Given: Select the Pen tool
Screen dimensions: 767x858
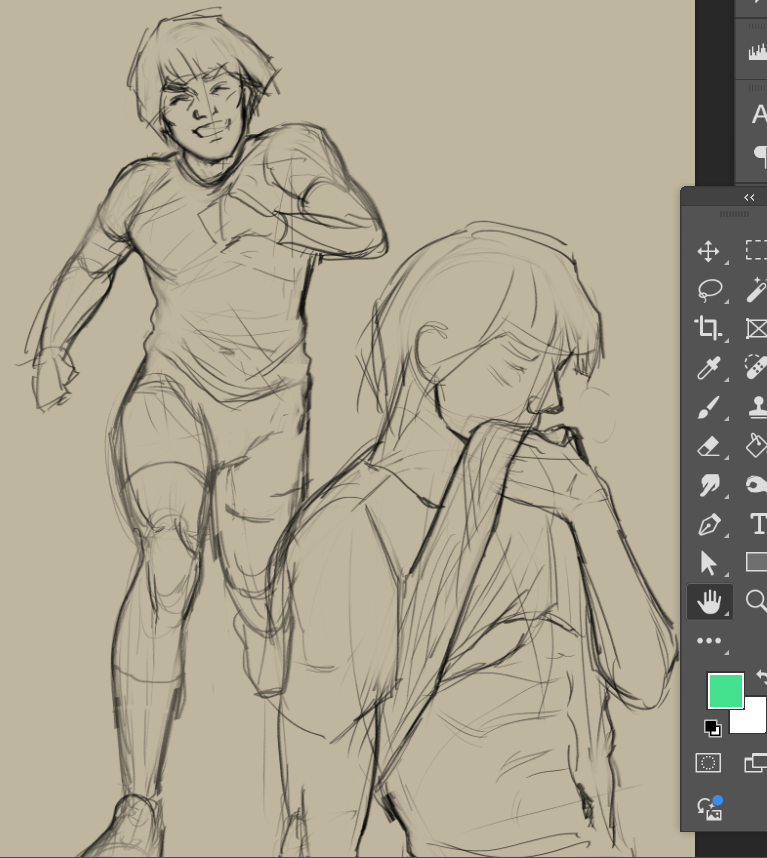Looking at the screenshot, I should pos(708,525).
